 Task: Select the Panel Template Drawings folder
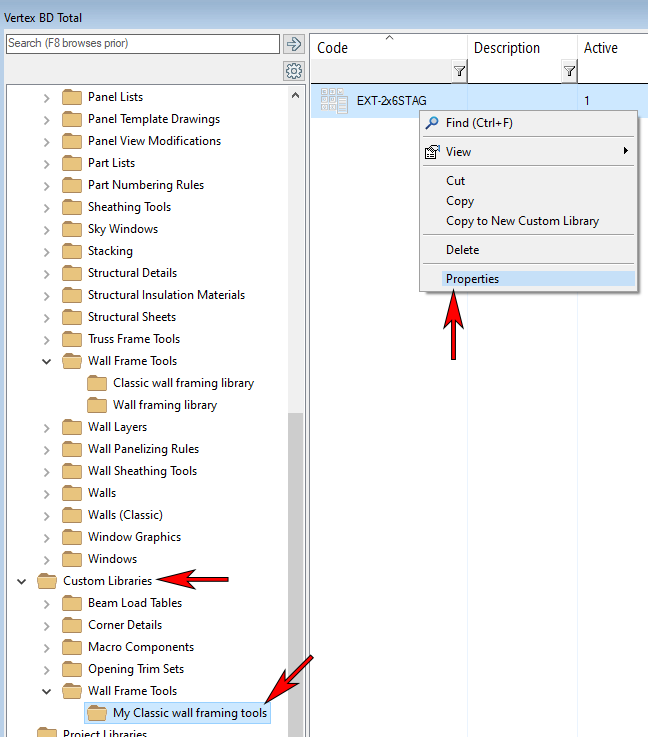pyautogui.click(x=154, y=119)
